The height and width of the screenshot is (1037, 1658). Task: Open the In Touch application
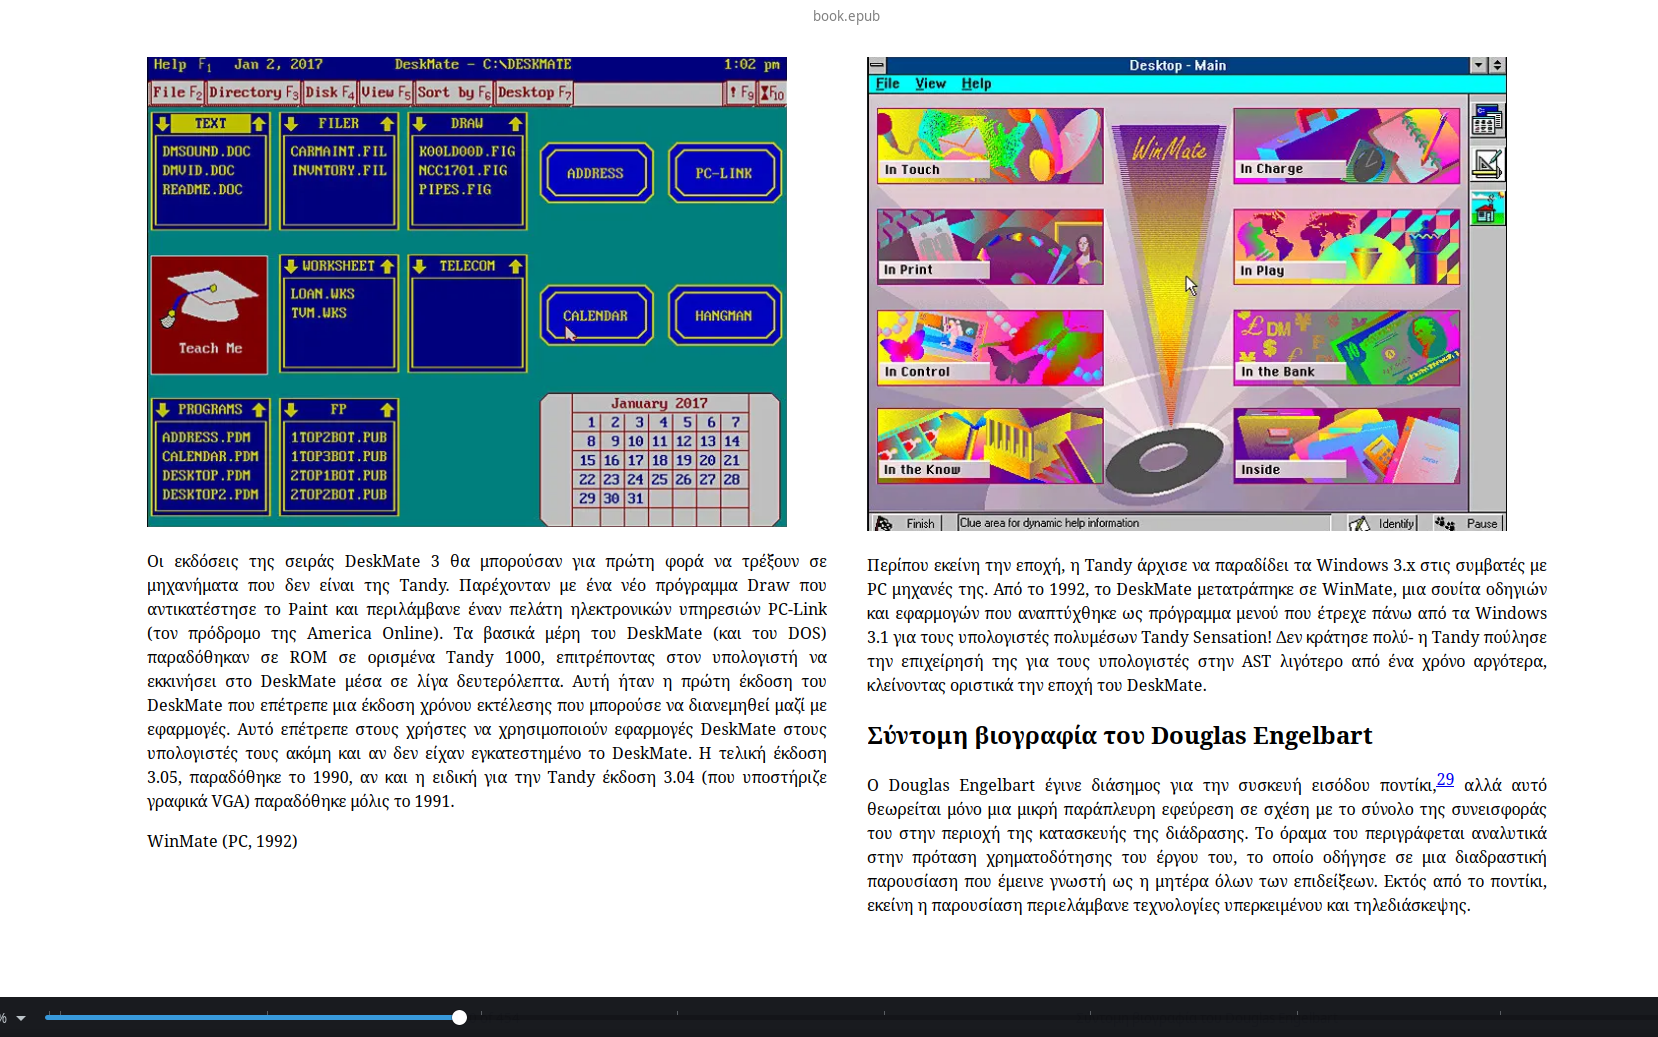point(988,146)
